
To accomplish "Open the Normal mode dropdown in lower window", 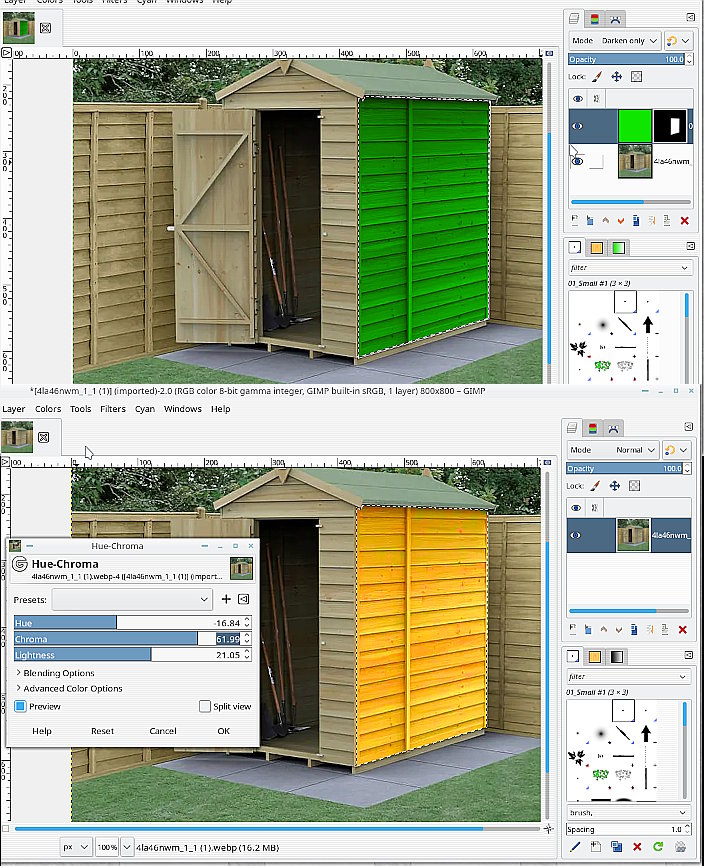I will [612, 450].
